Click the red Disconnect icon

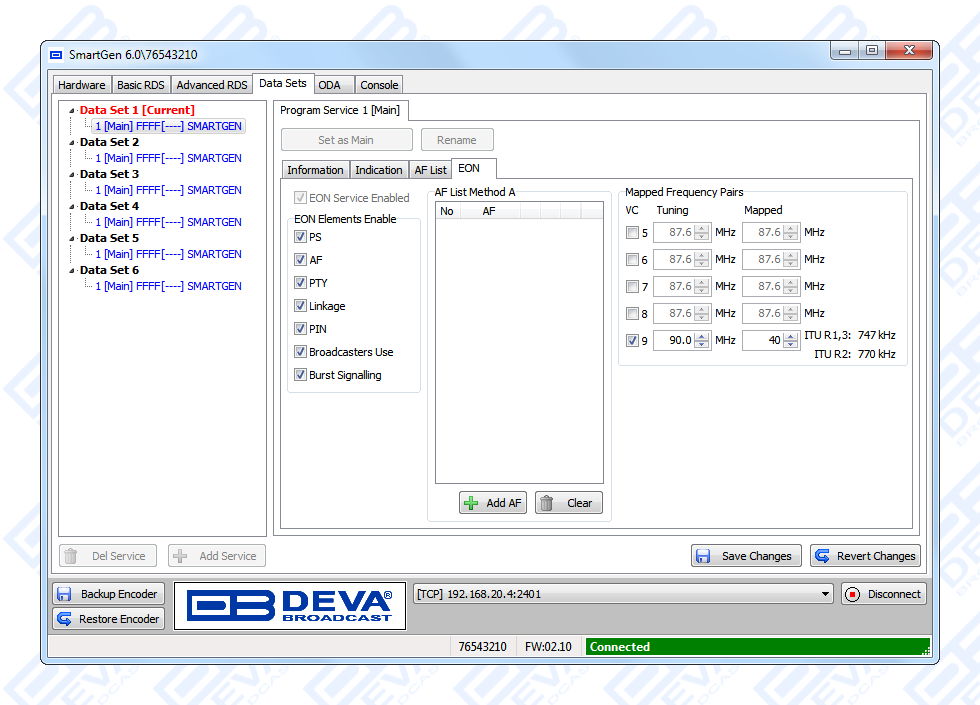pyautogui.click(x=852, y=594)
